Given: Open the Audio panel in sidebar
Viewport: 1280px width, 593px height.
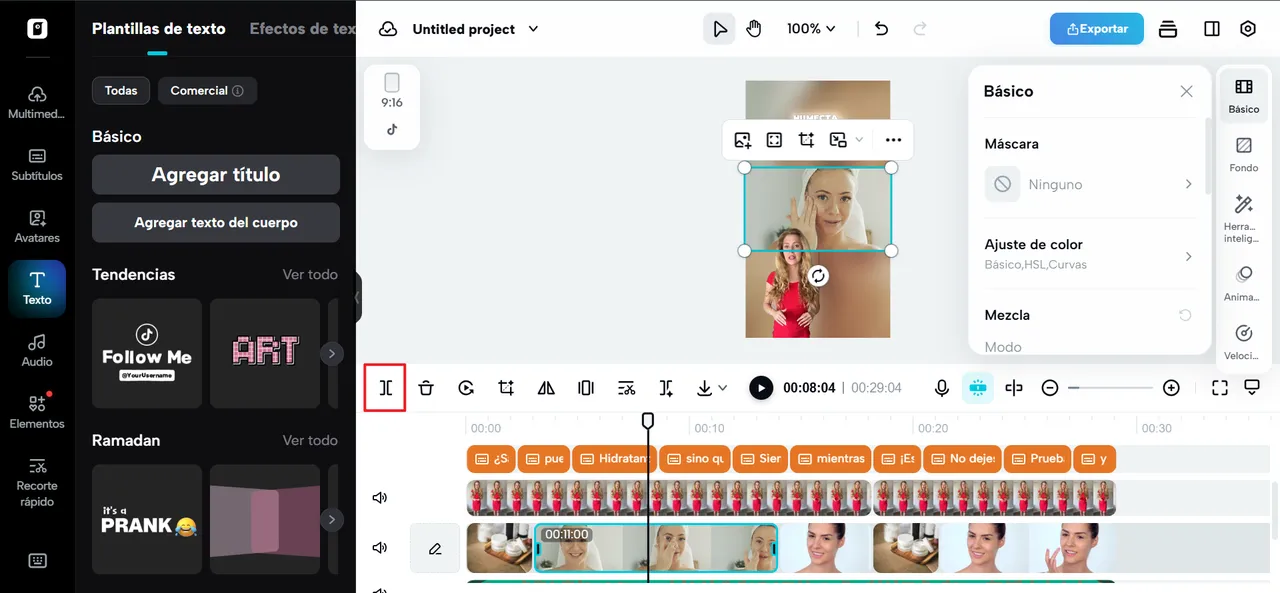Looking at the screenshot, I should [x=37, y=350].
